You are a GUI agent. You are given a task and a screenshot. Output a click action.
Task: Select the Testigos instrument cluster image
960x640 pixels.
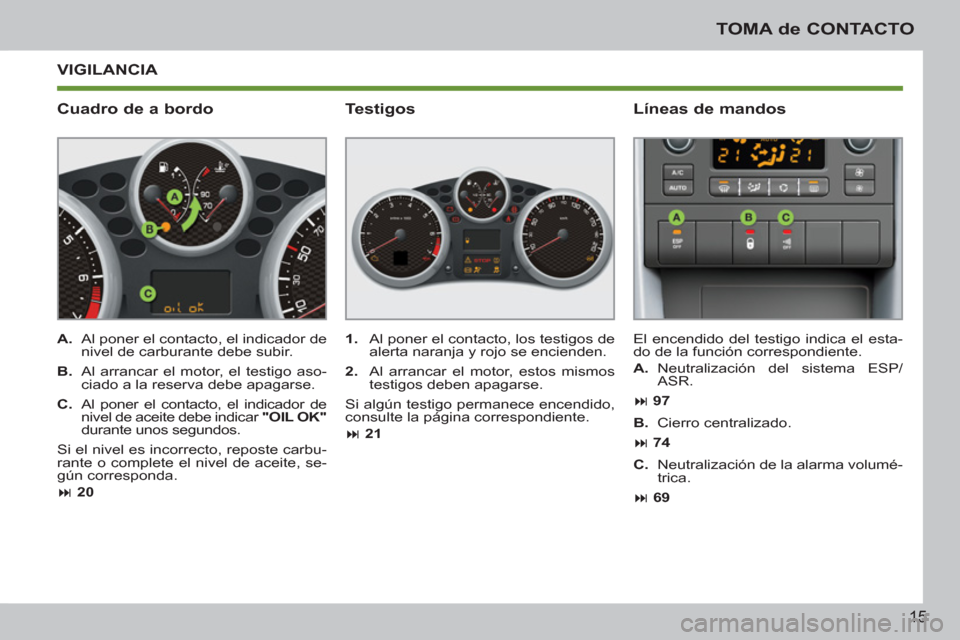click(x=479, y=228)
